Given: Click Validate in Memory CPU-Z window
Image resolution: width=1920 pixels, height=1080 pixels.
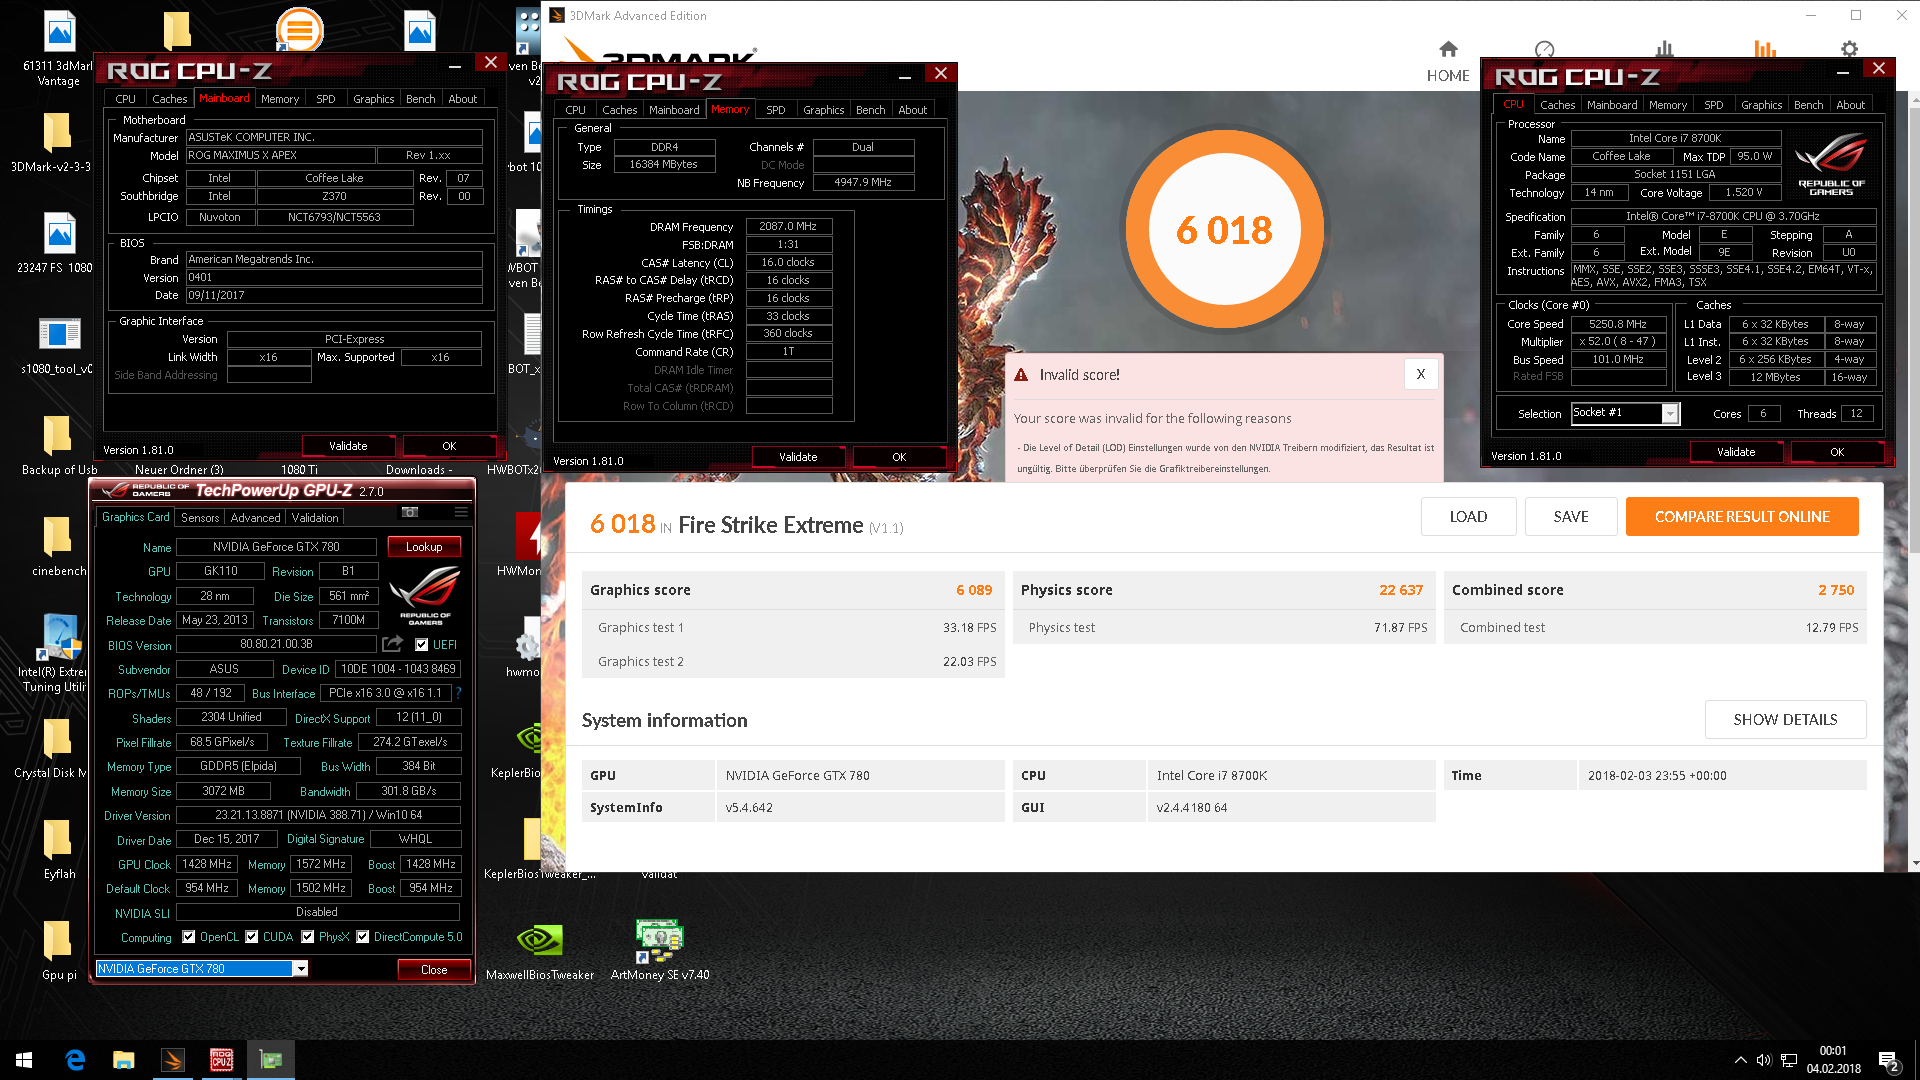Looking at the screenshot, I should coord(798,457).
